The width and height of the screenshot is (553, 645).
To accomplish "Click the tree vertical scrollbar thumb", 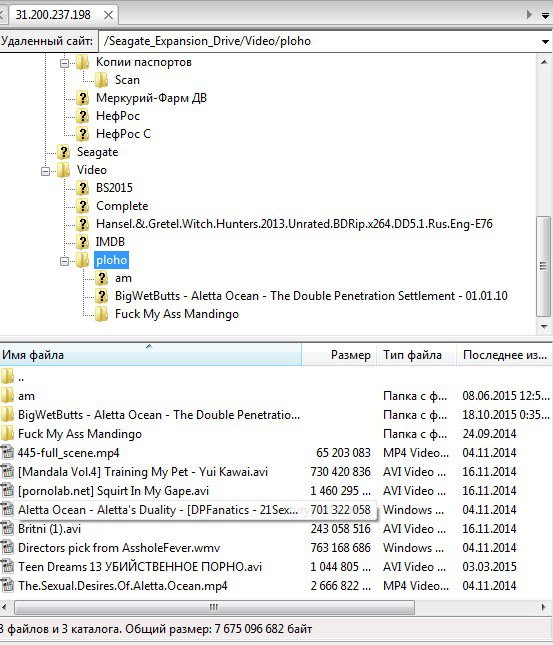I will coord(544,266).
